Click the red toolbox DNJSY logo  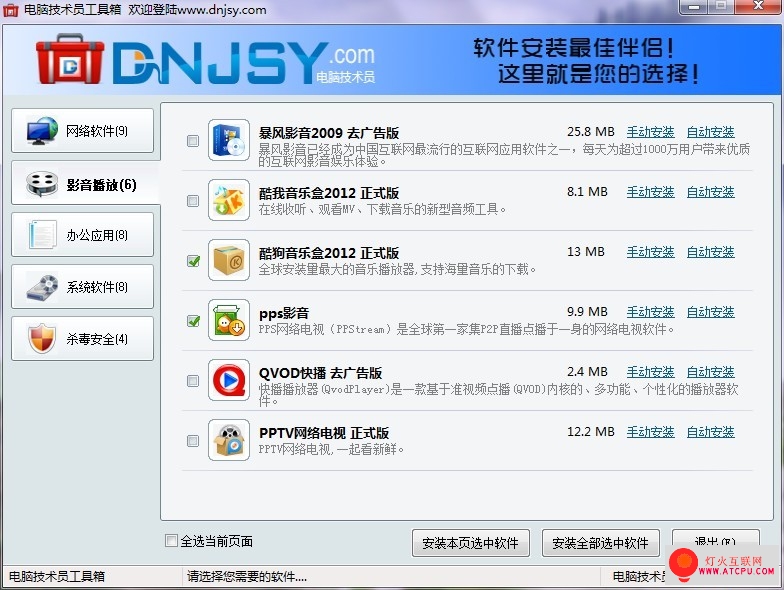[70, 60]
